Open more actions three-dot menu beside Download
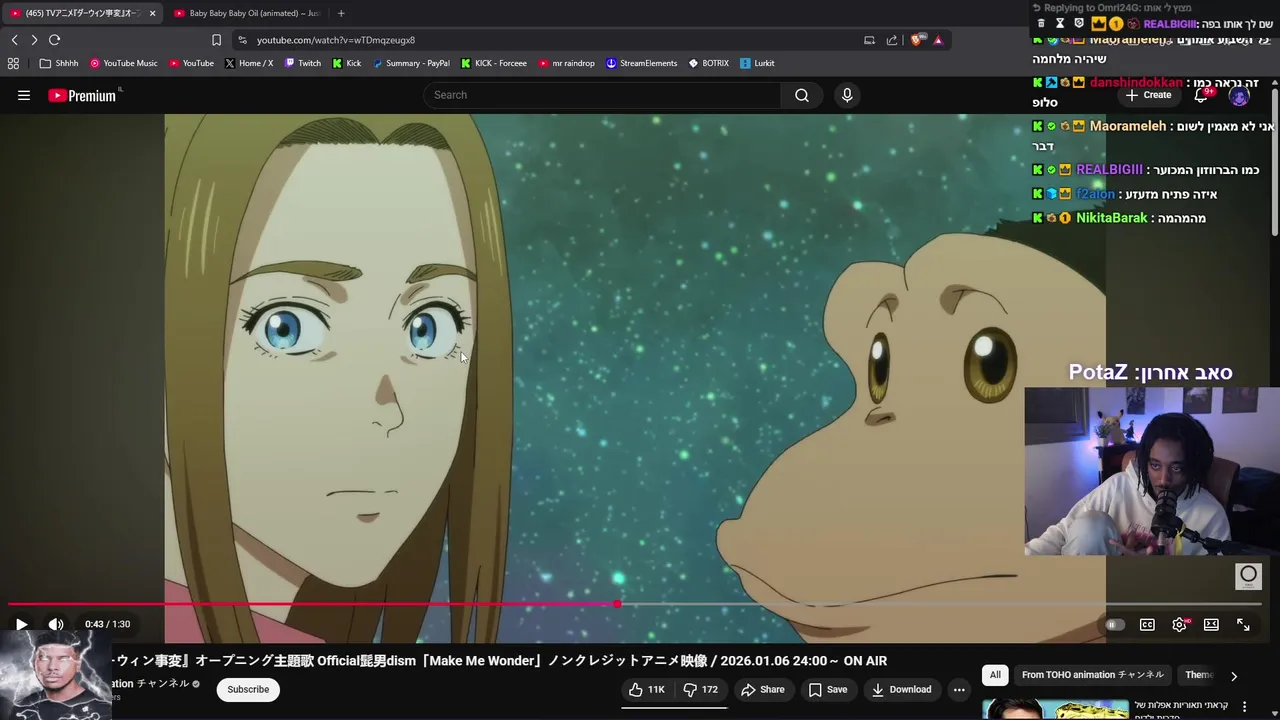This screenshot has width=1280, height=720. 959,689
